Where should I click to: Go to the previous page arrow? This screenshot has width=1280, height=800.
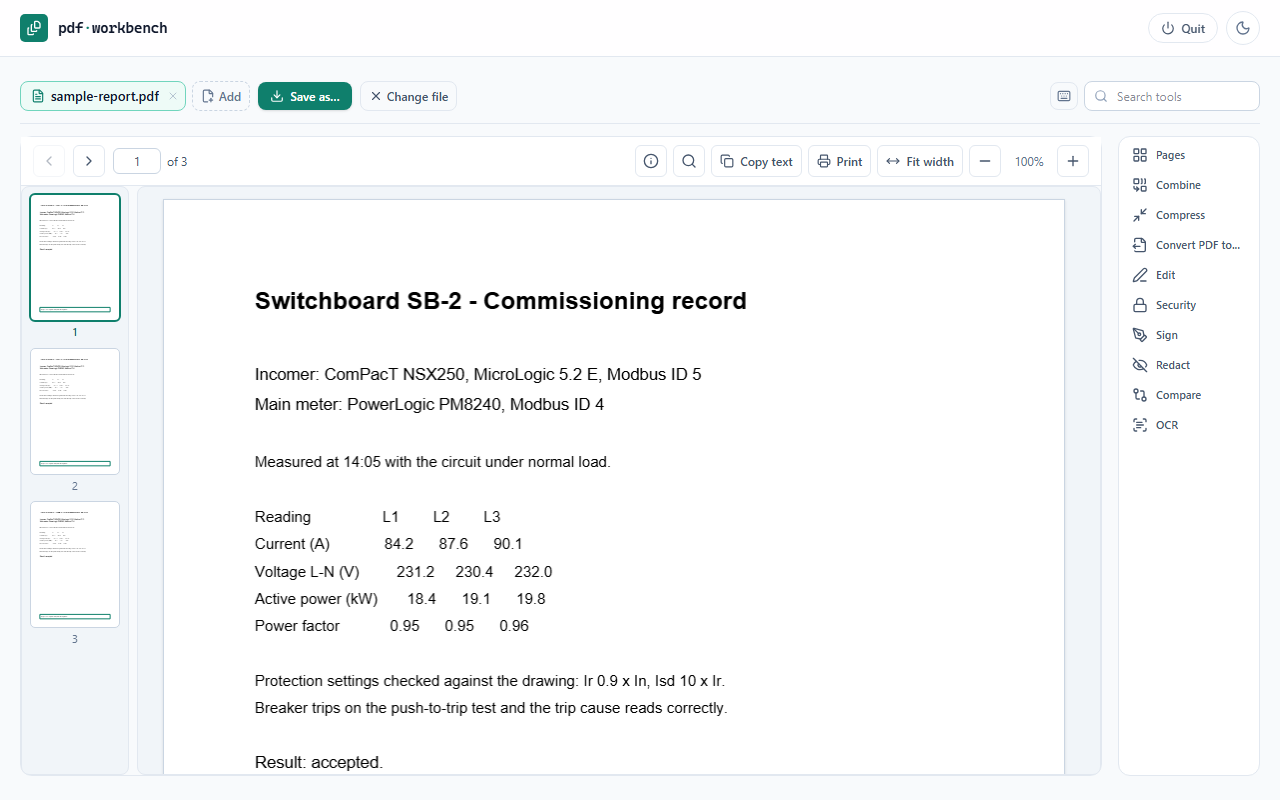pyautogui.click(x=49, y=161)
